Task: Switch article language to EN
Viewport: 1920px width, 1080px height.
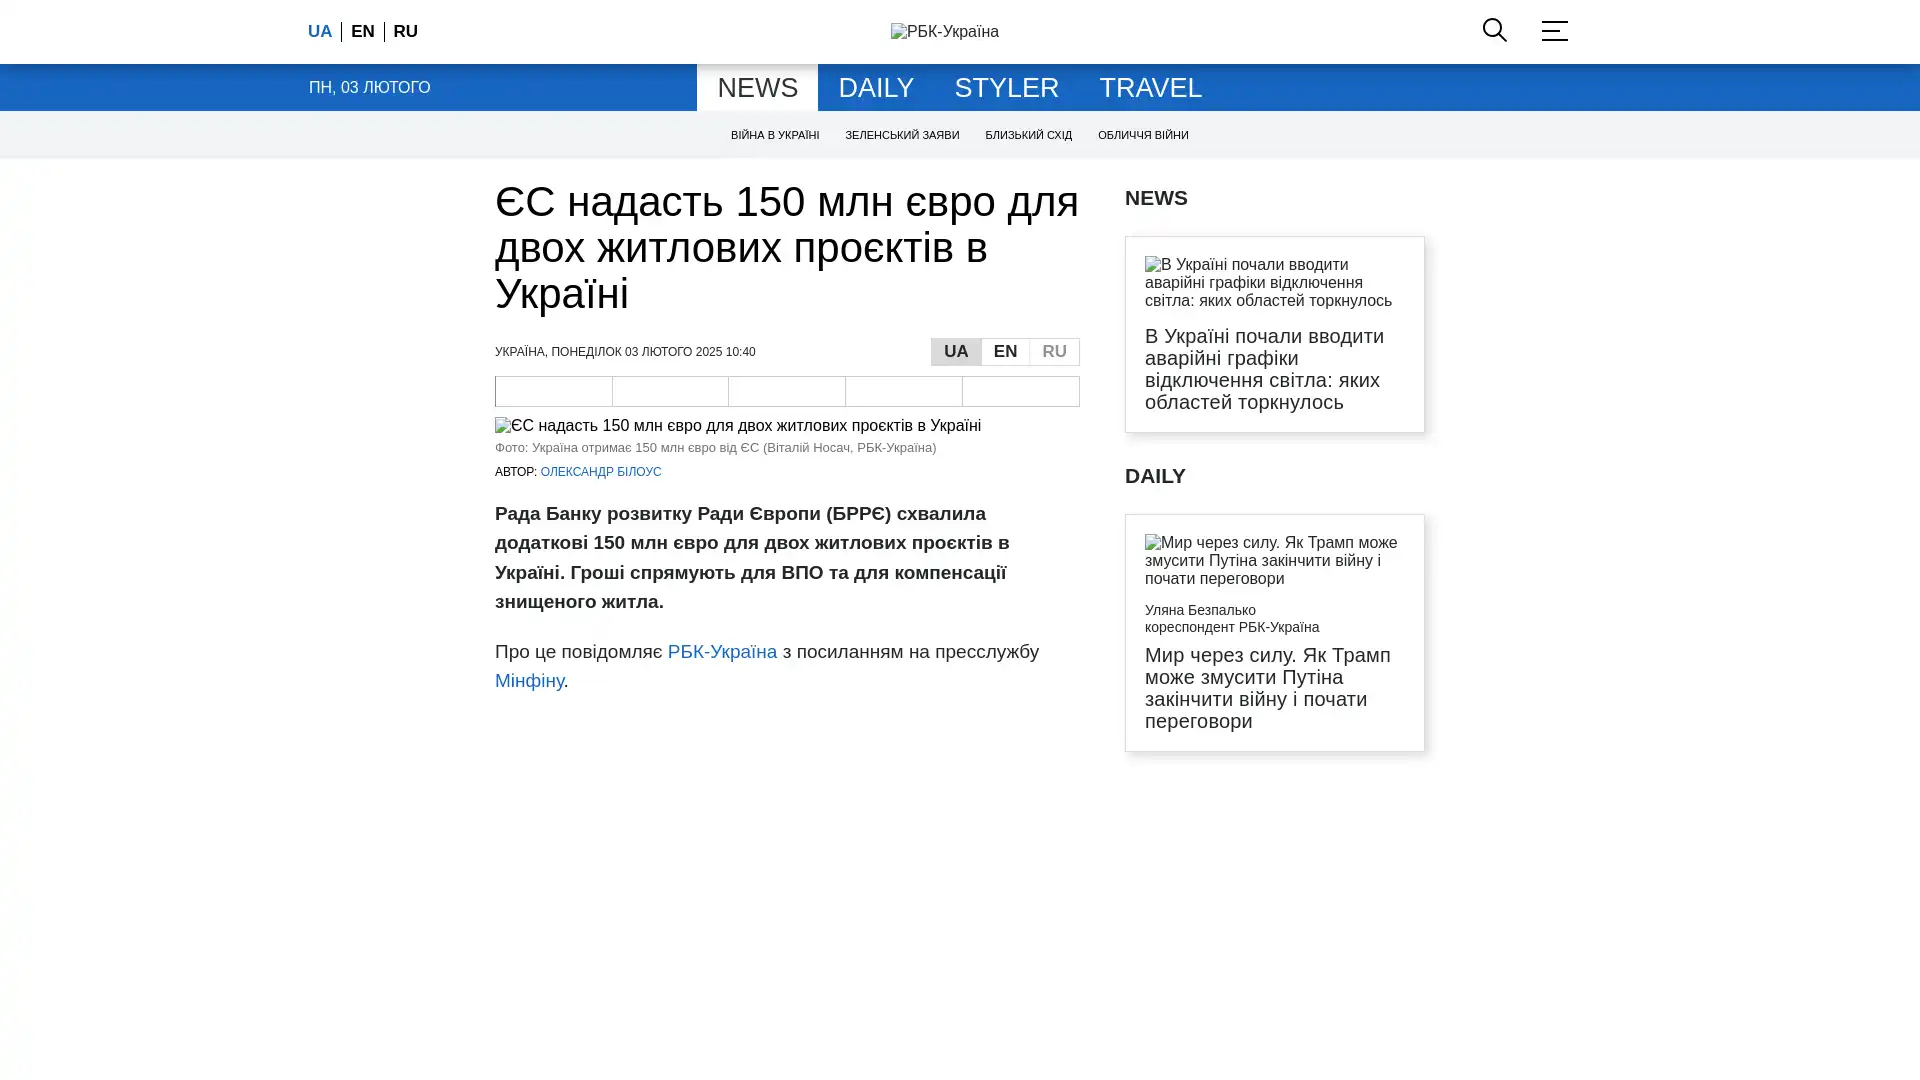Action: click(1005, 352)
